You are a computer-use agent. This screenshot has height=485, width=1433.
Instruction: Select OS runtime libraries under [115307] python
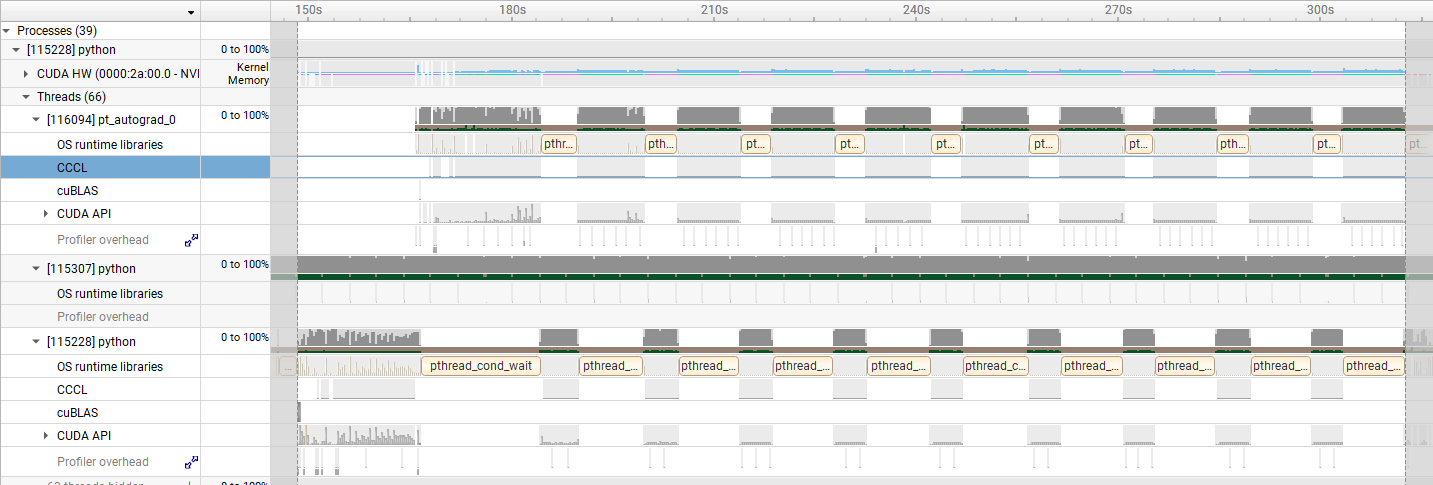[x=109, y=294]
